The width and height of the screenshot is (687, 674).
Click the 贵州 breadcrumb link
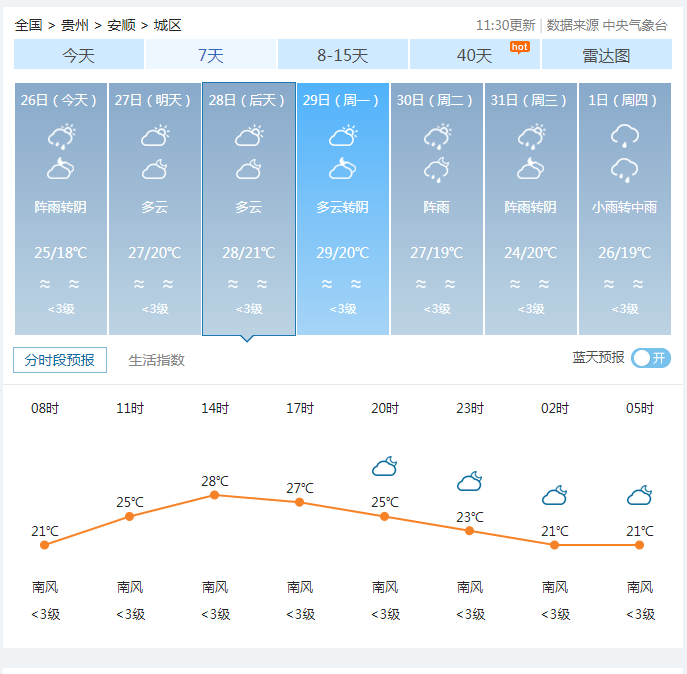pyautogui.click(x=75, y=25)
